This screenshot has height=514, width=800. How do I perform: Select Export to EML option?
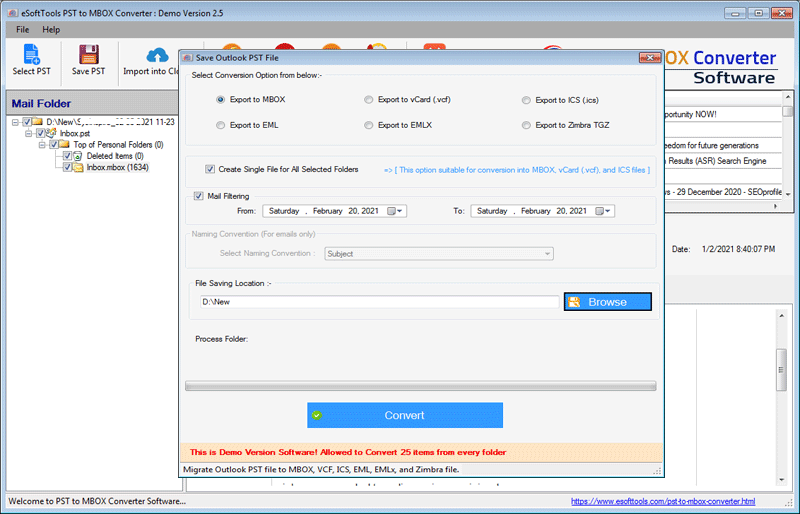220,125
